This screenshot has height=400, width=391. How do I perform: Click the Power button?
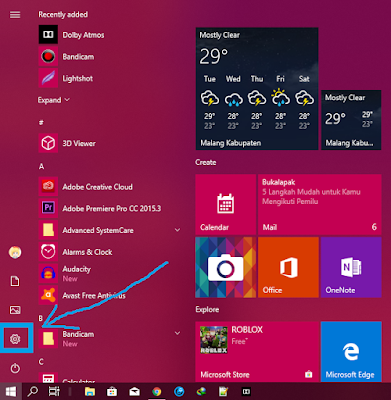point(15,368)
